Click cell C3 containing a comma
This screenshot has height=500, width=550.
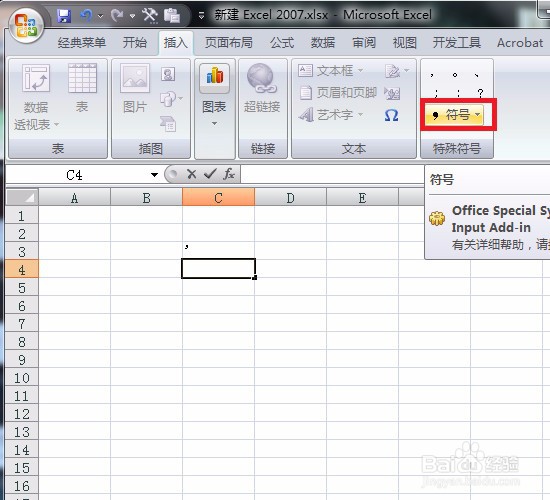219,251
